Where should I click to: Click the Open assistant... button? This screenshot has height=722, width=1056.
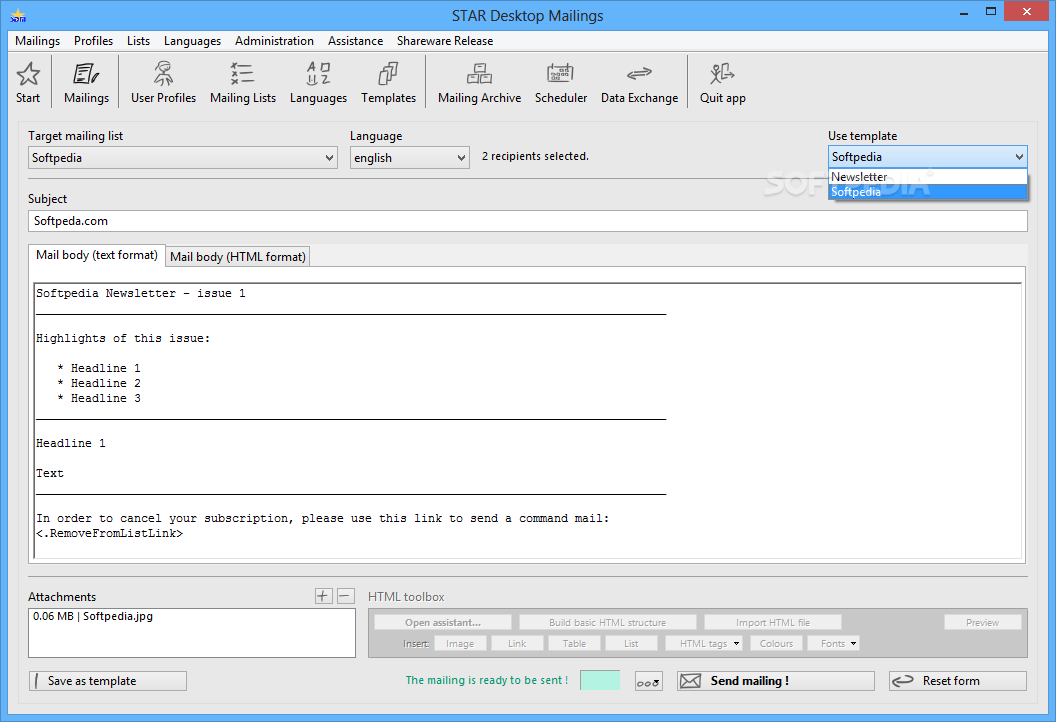(x=443, y=622)
